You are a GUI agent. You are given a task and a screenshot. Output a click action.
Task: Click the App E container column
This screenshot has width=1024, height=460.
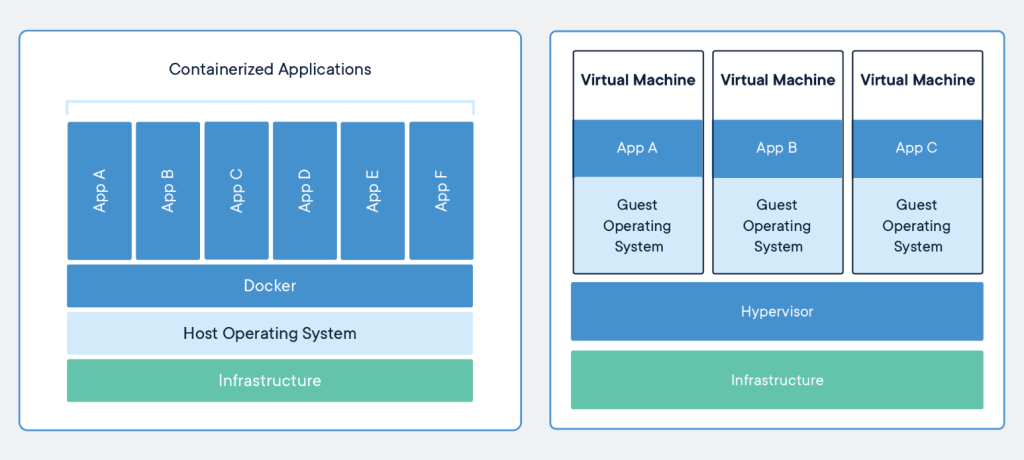coord(373,191)
